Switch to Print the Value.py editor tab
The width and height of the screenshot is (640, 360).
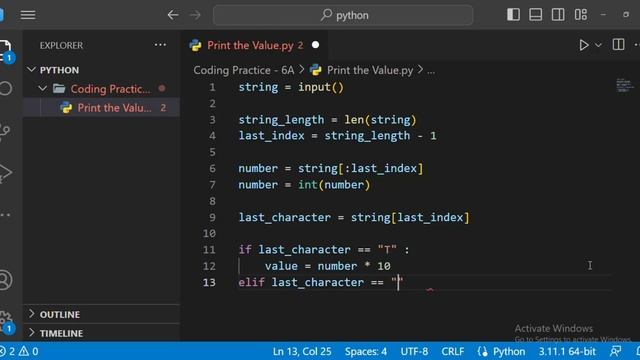pos(254,45)
